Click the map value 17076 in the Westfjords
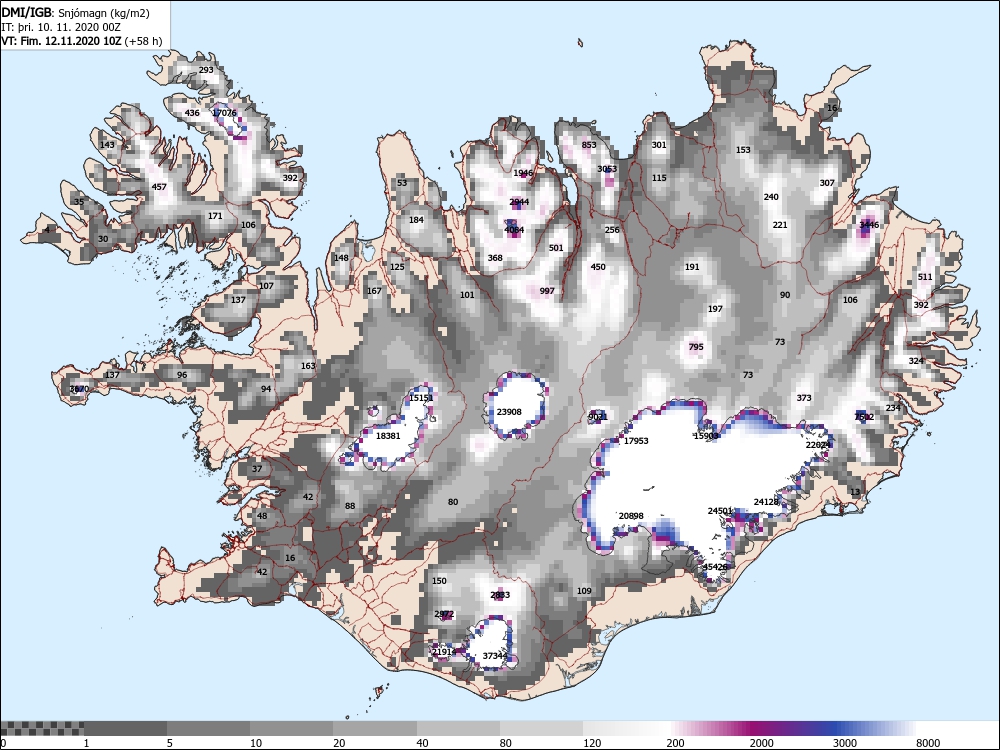 224,113
